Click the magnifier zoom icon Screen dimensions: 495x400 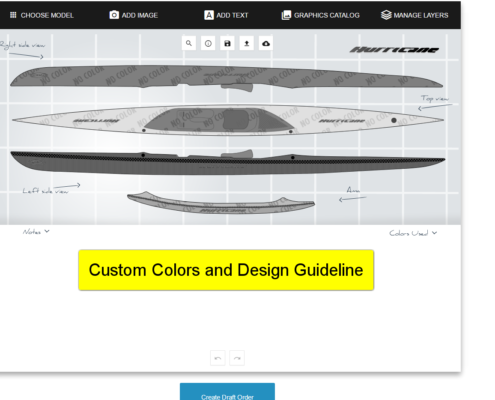(189, 43)
